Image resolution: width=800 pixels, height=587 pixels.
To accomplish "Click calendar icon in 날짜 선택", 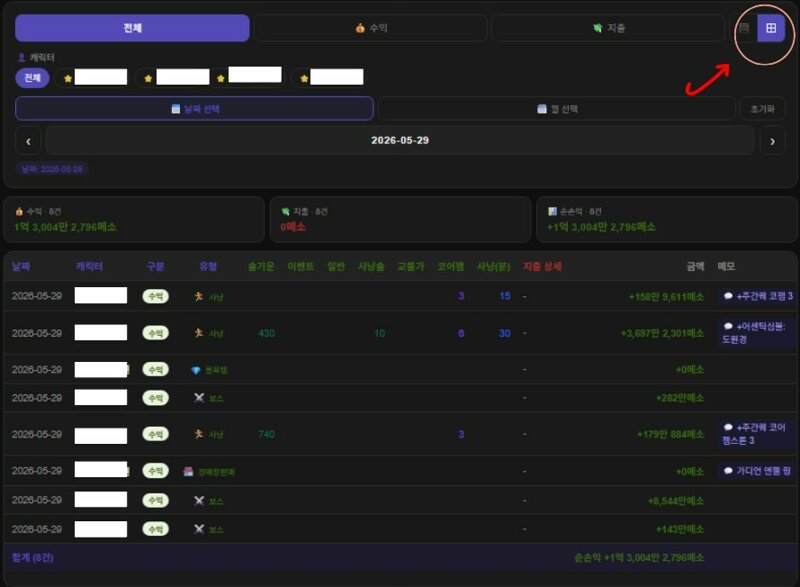I will click(176, 109).
